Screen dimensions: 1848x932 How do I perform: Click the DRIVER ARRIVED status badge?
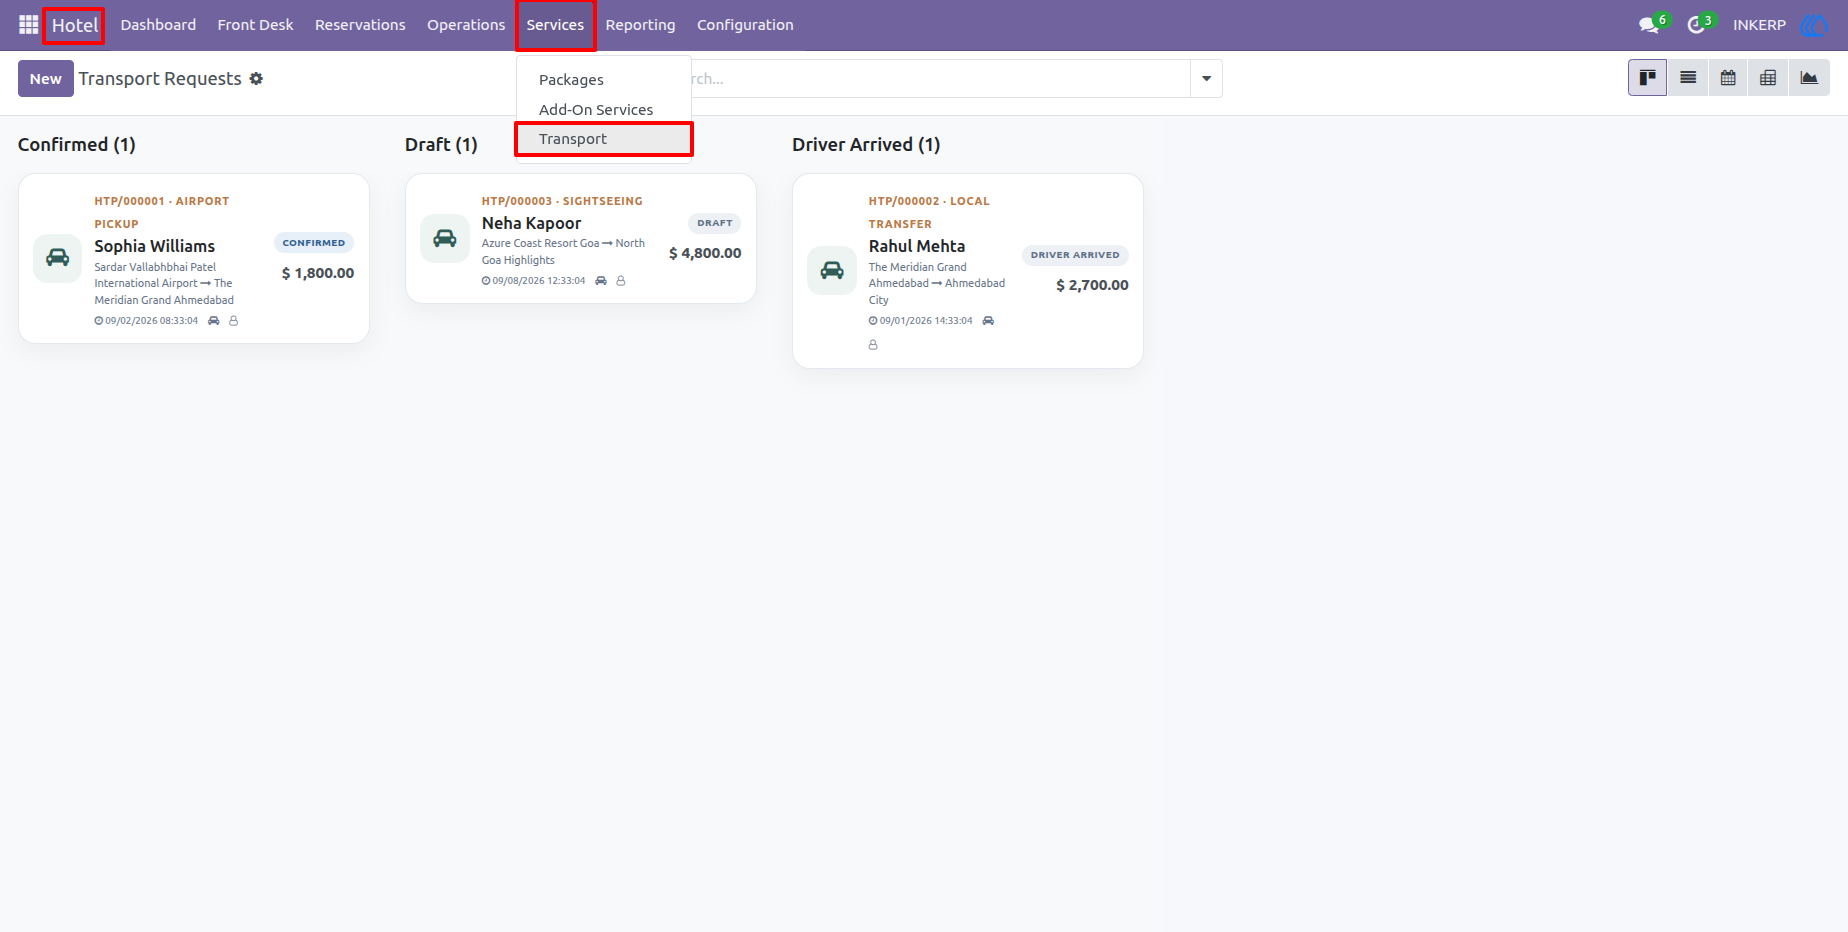(1075, 255)
